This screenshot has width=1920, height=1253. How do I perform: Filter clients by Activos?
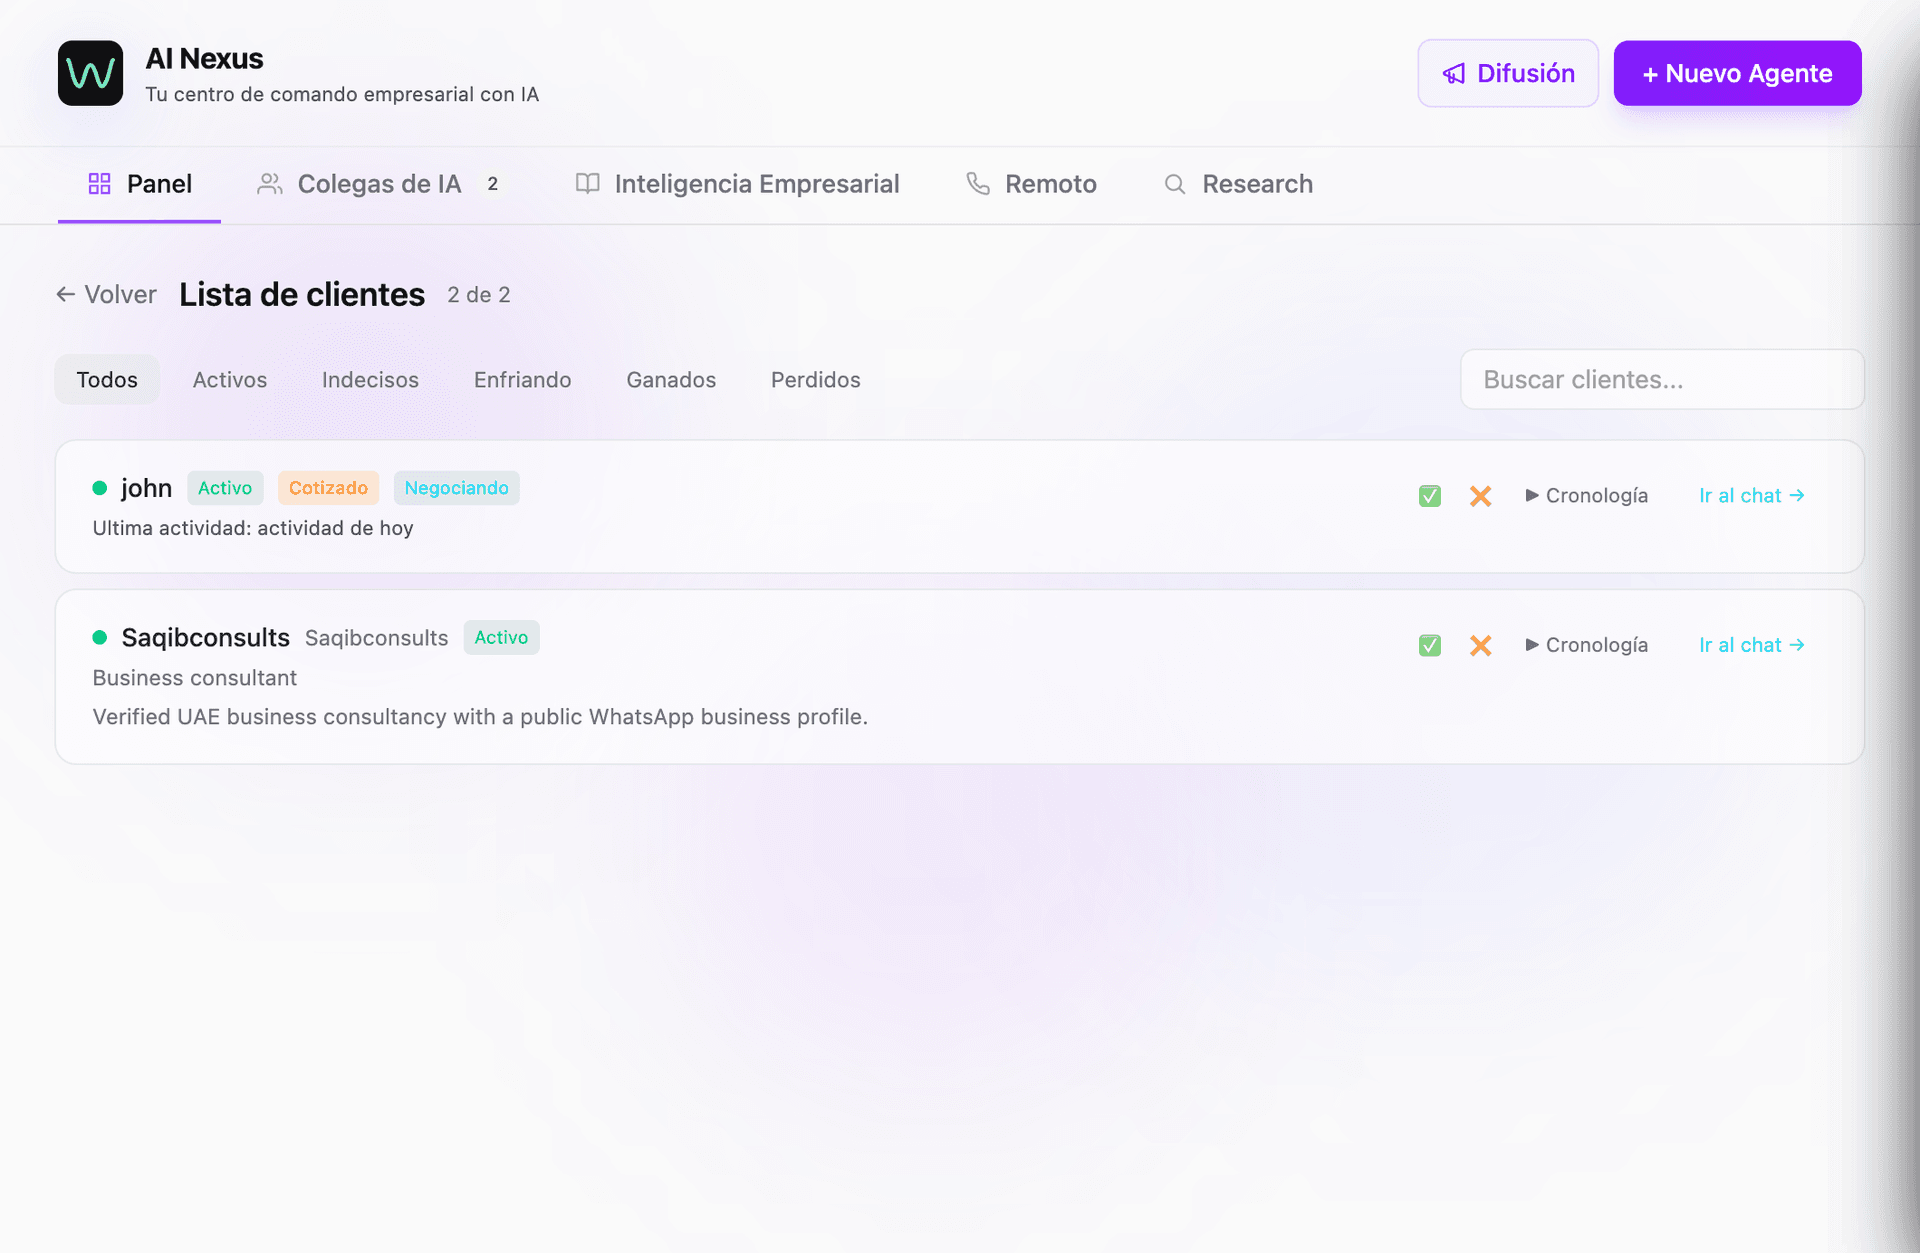pos(230,380)
